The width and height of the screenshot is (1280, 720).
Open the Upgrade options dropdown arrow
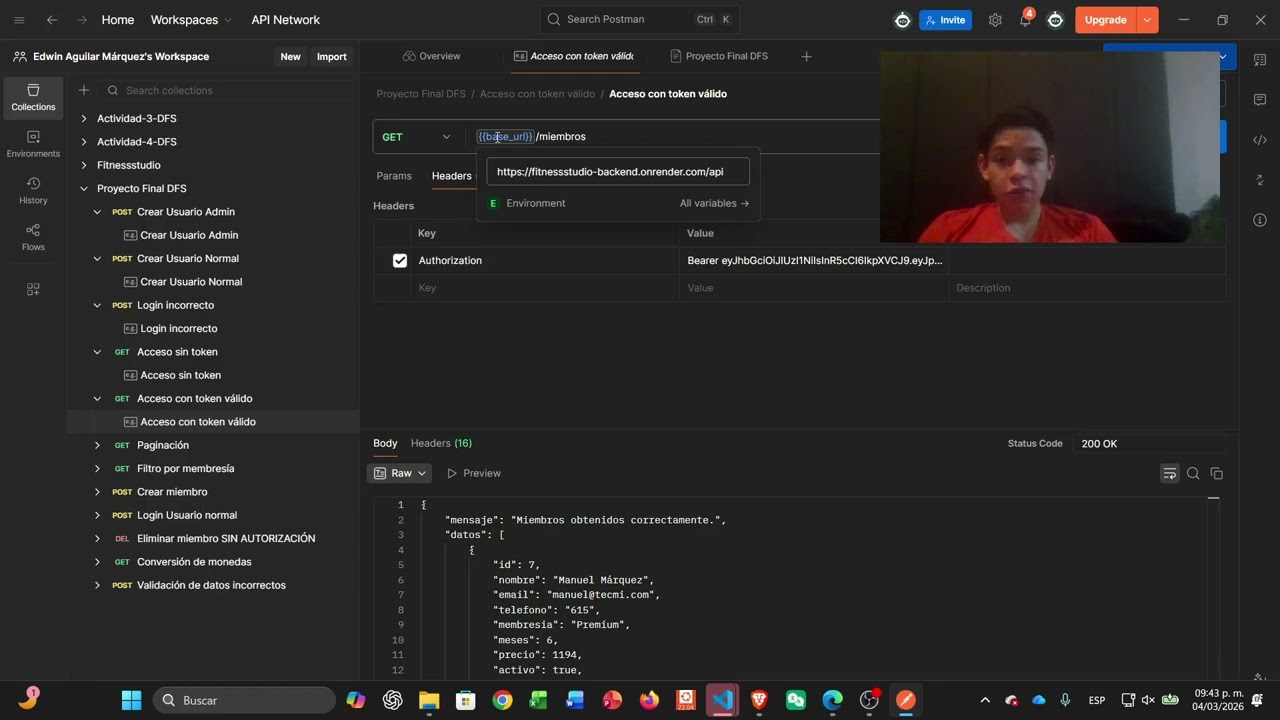[1148, 20]
